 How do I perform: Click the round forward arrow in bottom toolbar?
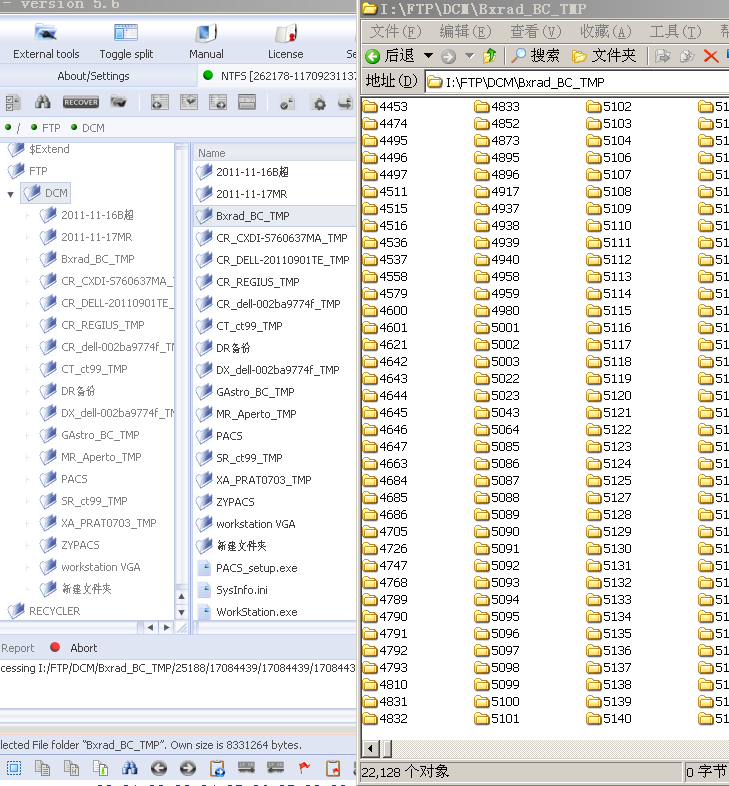point(188,768)
